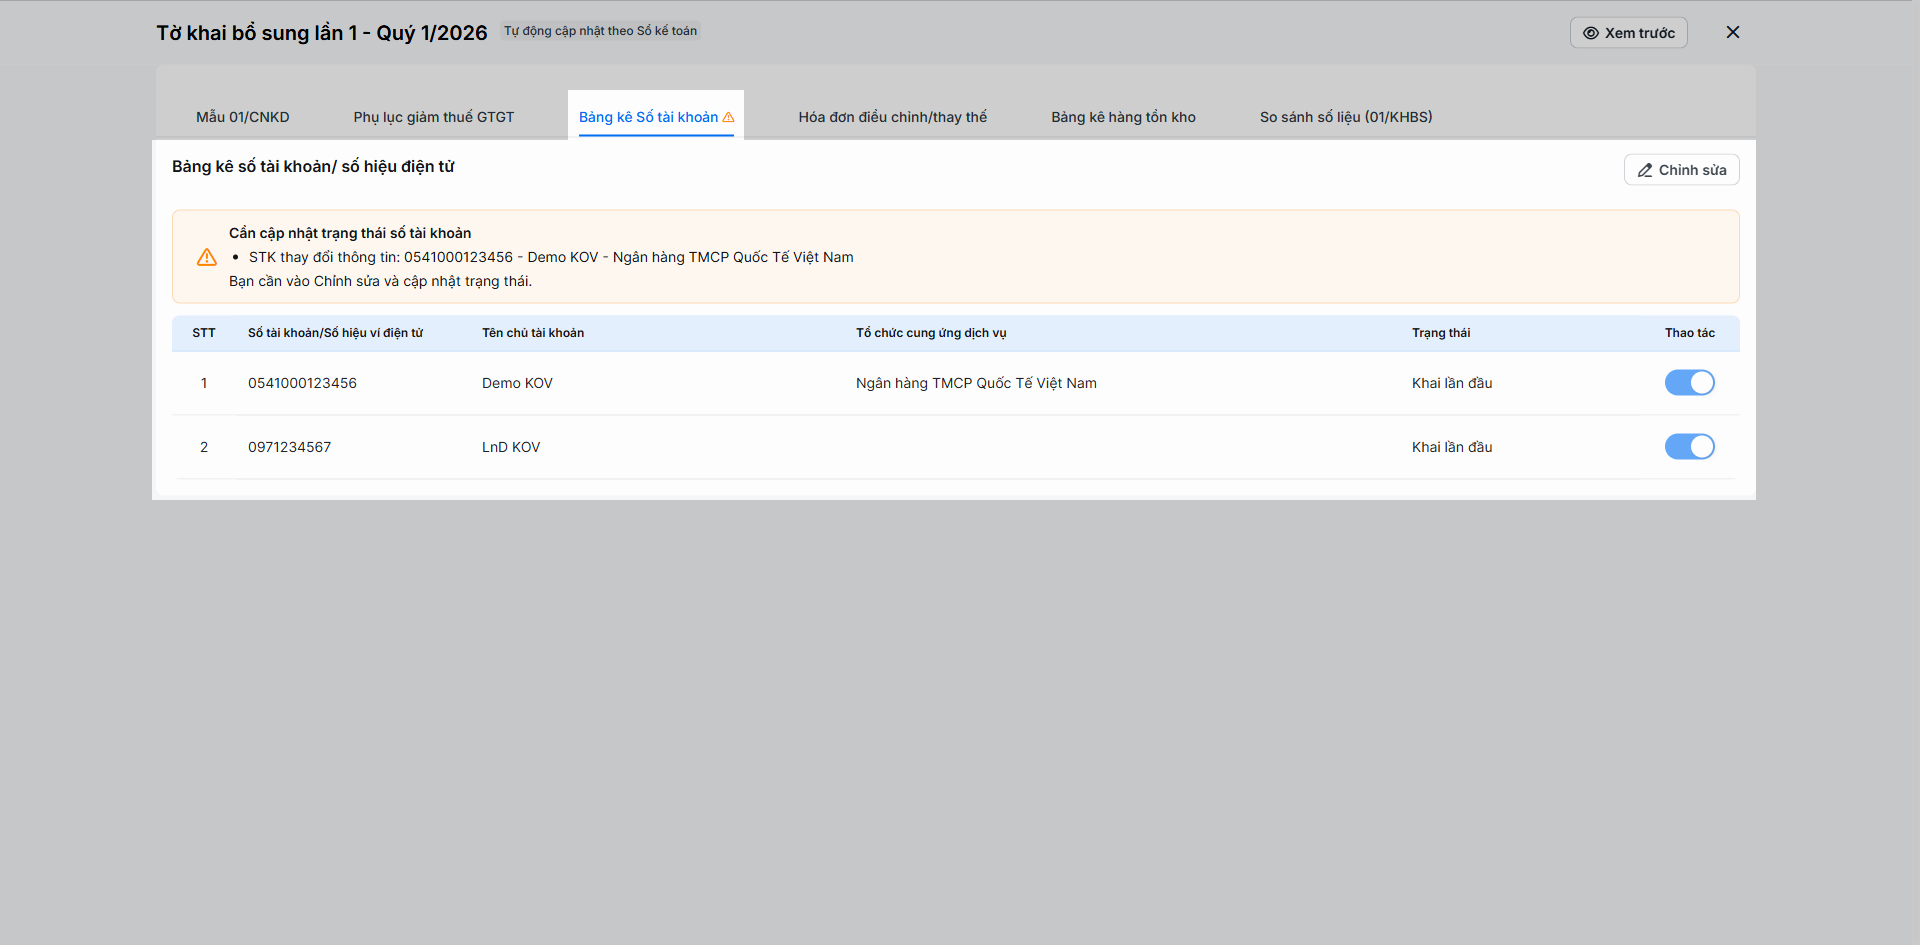Click the Chỉnh sửa edit button
The image size is (1920, 945).
1681,170
